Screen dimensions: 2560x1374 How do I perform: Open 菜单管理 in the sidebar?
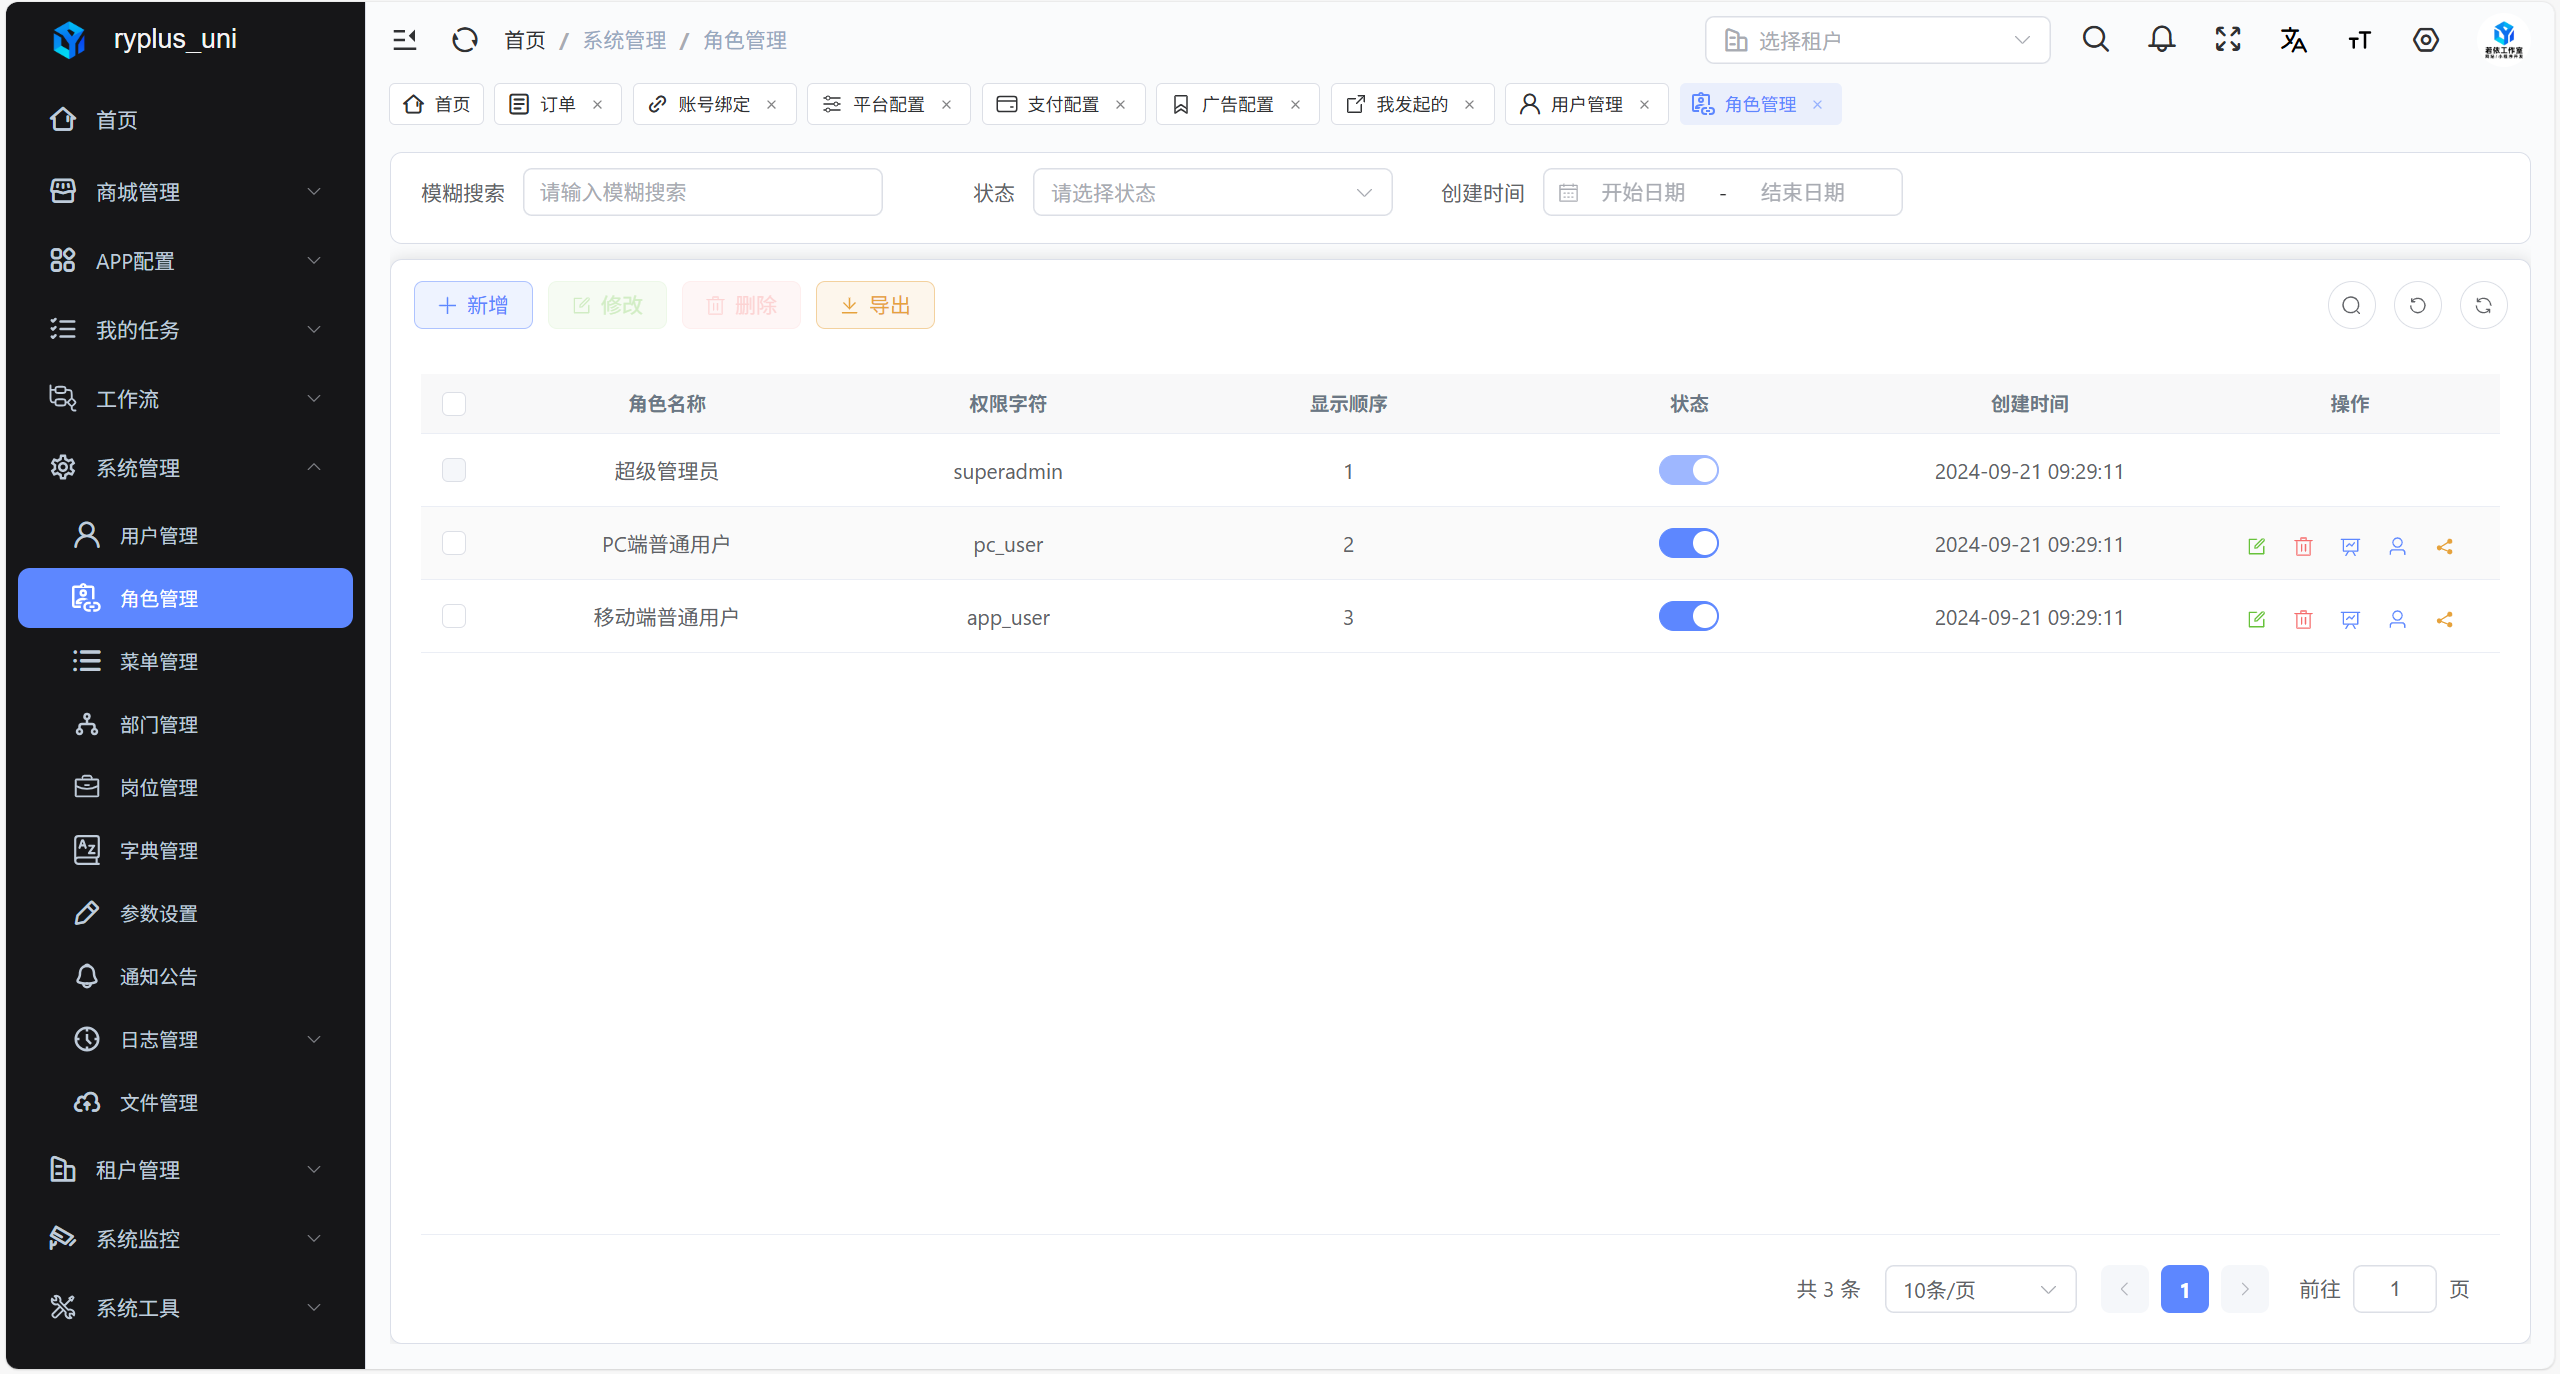(159, 661)
